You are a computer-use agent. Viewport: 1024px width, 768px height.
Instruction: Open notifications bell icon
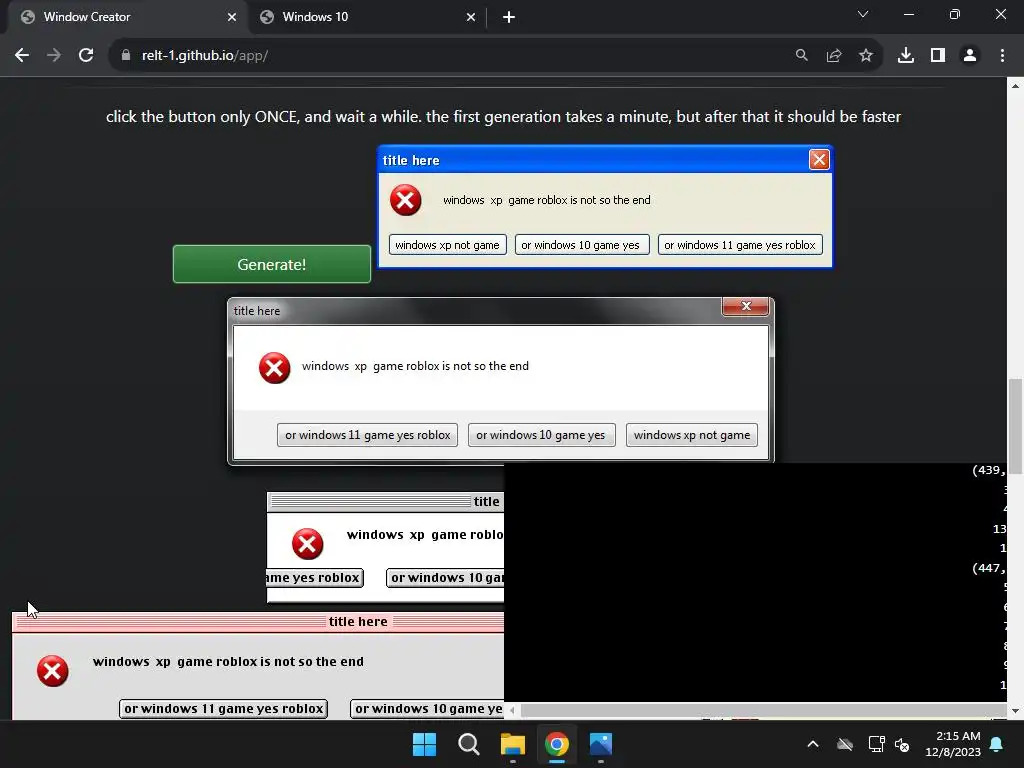pyautogui.click(x=997, y=744)
